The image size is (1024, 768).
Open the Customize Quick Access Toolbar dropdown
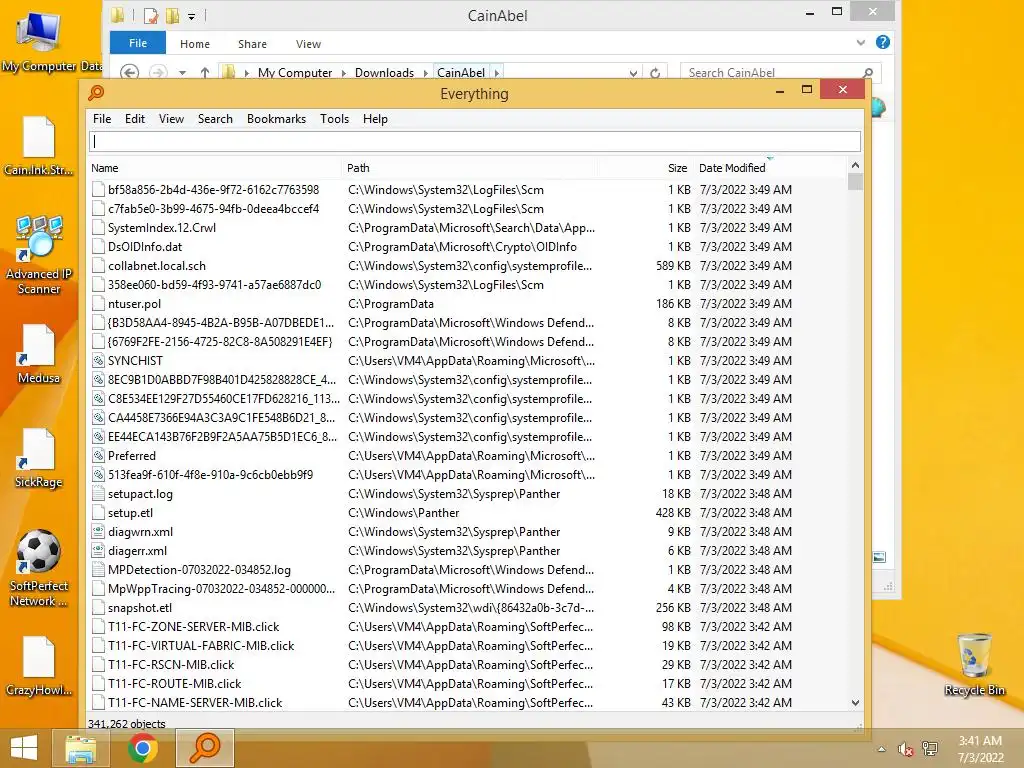pos(191,16)
